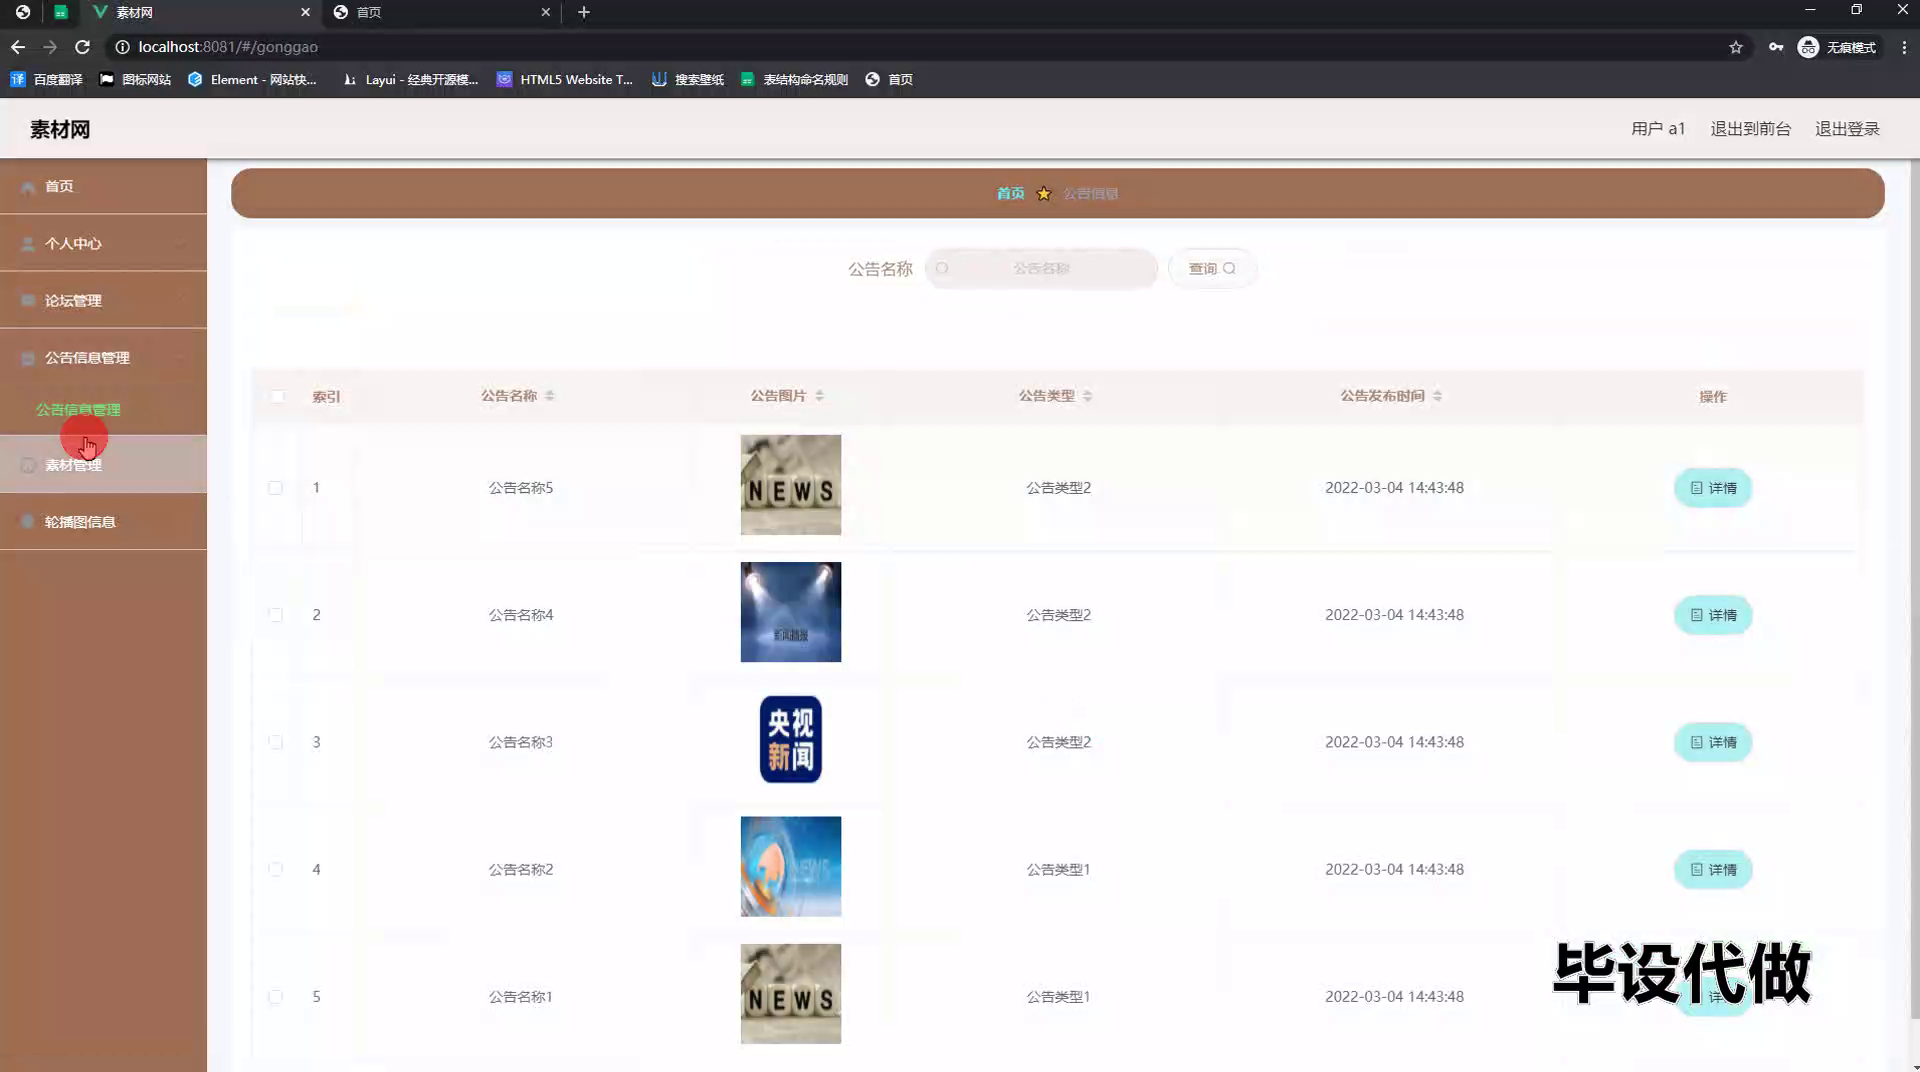The height and width of the screenshot is (1072, 1920).
Task: Click the address bar URL
Action: click(x=228, y=47)
